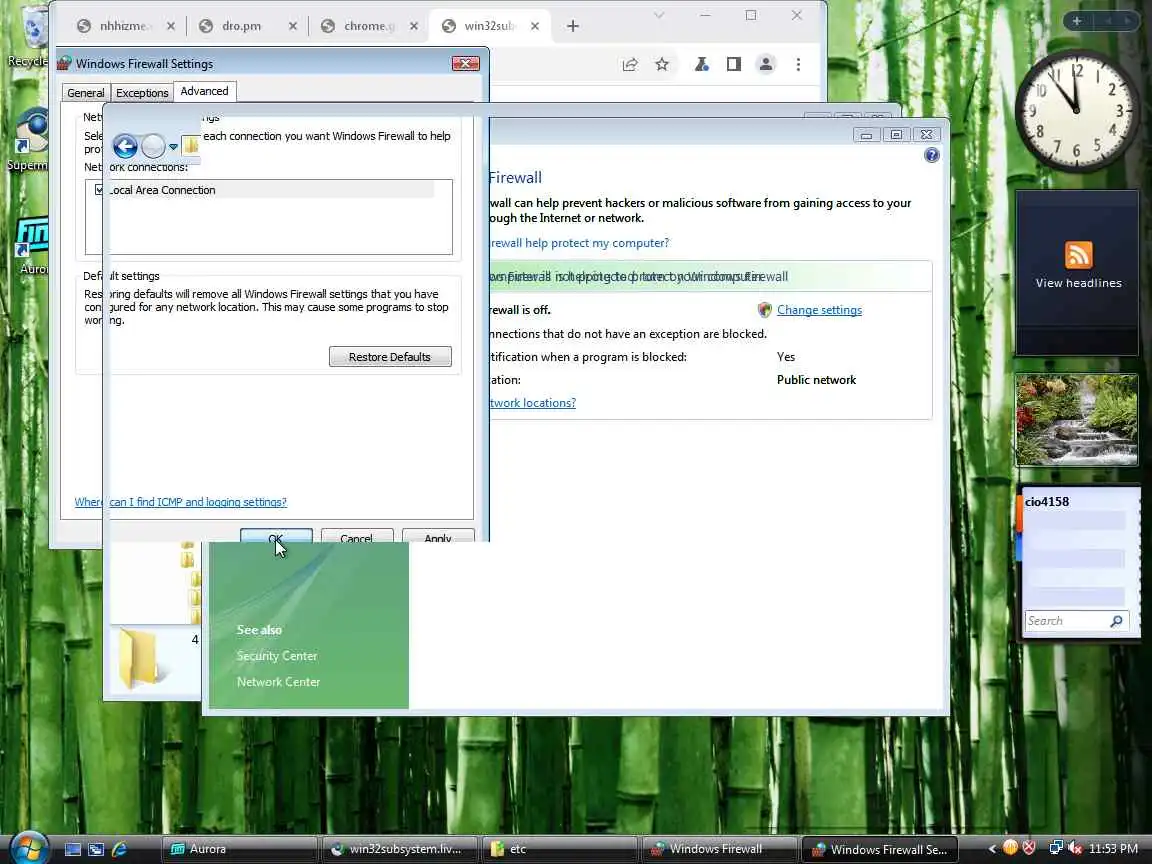Click the waterfall slideshow gadget picture
Image resolution: width=1152 pixels, height=864 pixels.
(x=1077, y=420)
